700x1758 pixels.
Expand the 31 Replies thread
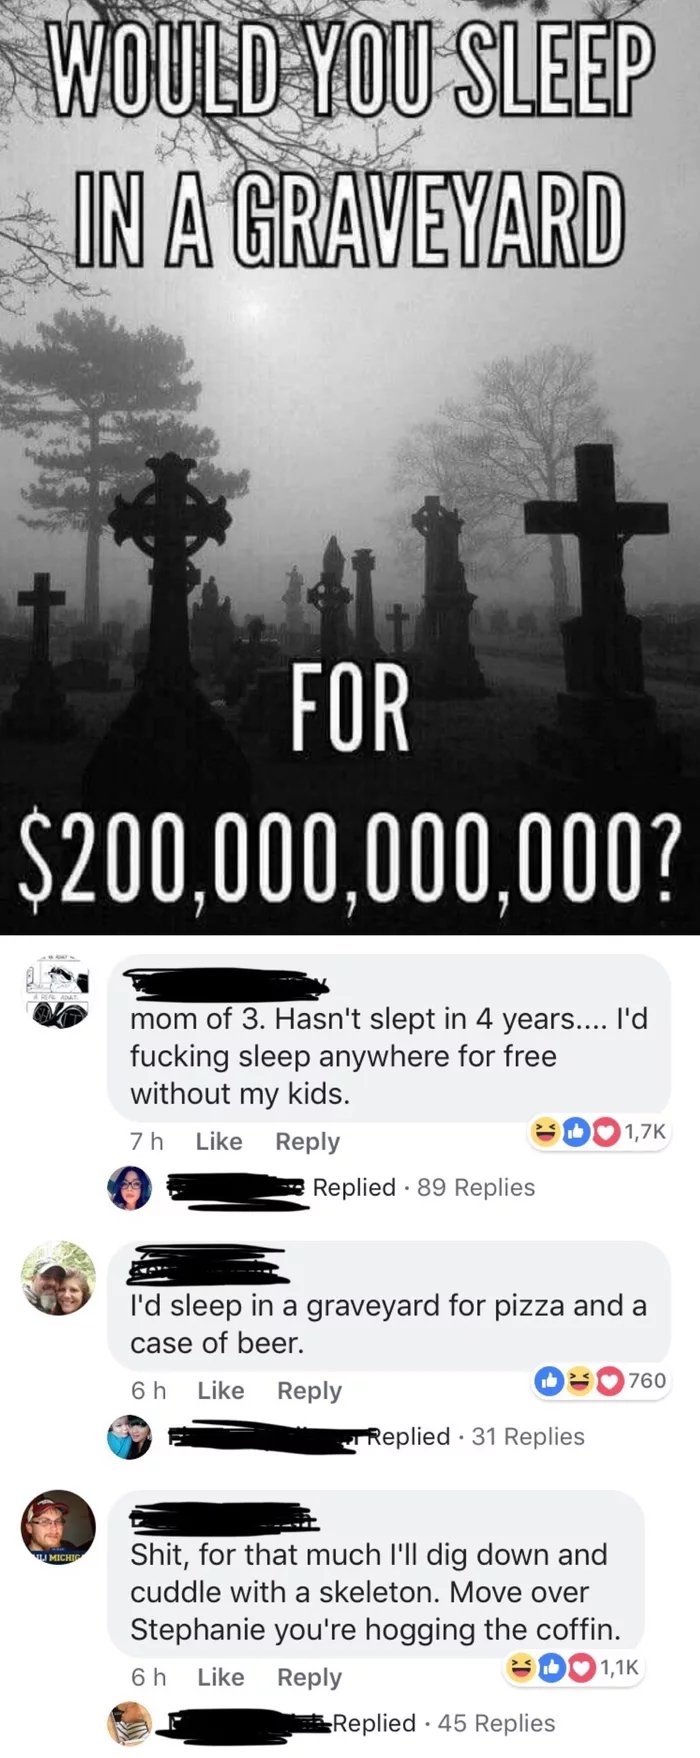coord(528,1436)
